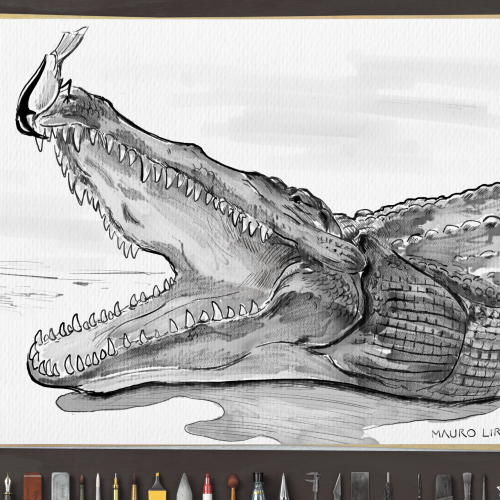The width and height of the screenshot is (500, 500).
Task: Select the thin brown paintbrush
Action: tap(134, 487)
